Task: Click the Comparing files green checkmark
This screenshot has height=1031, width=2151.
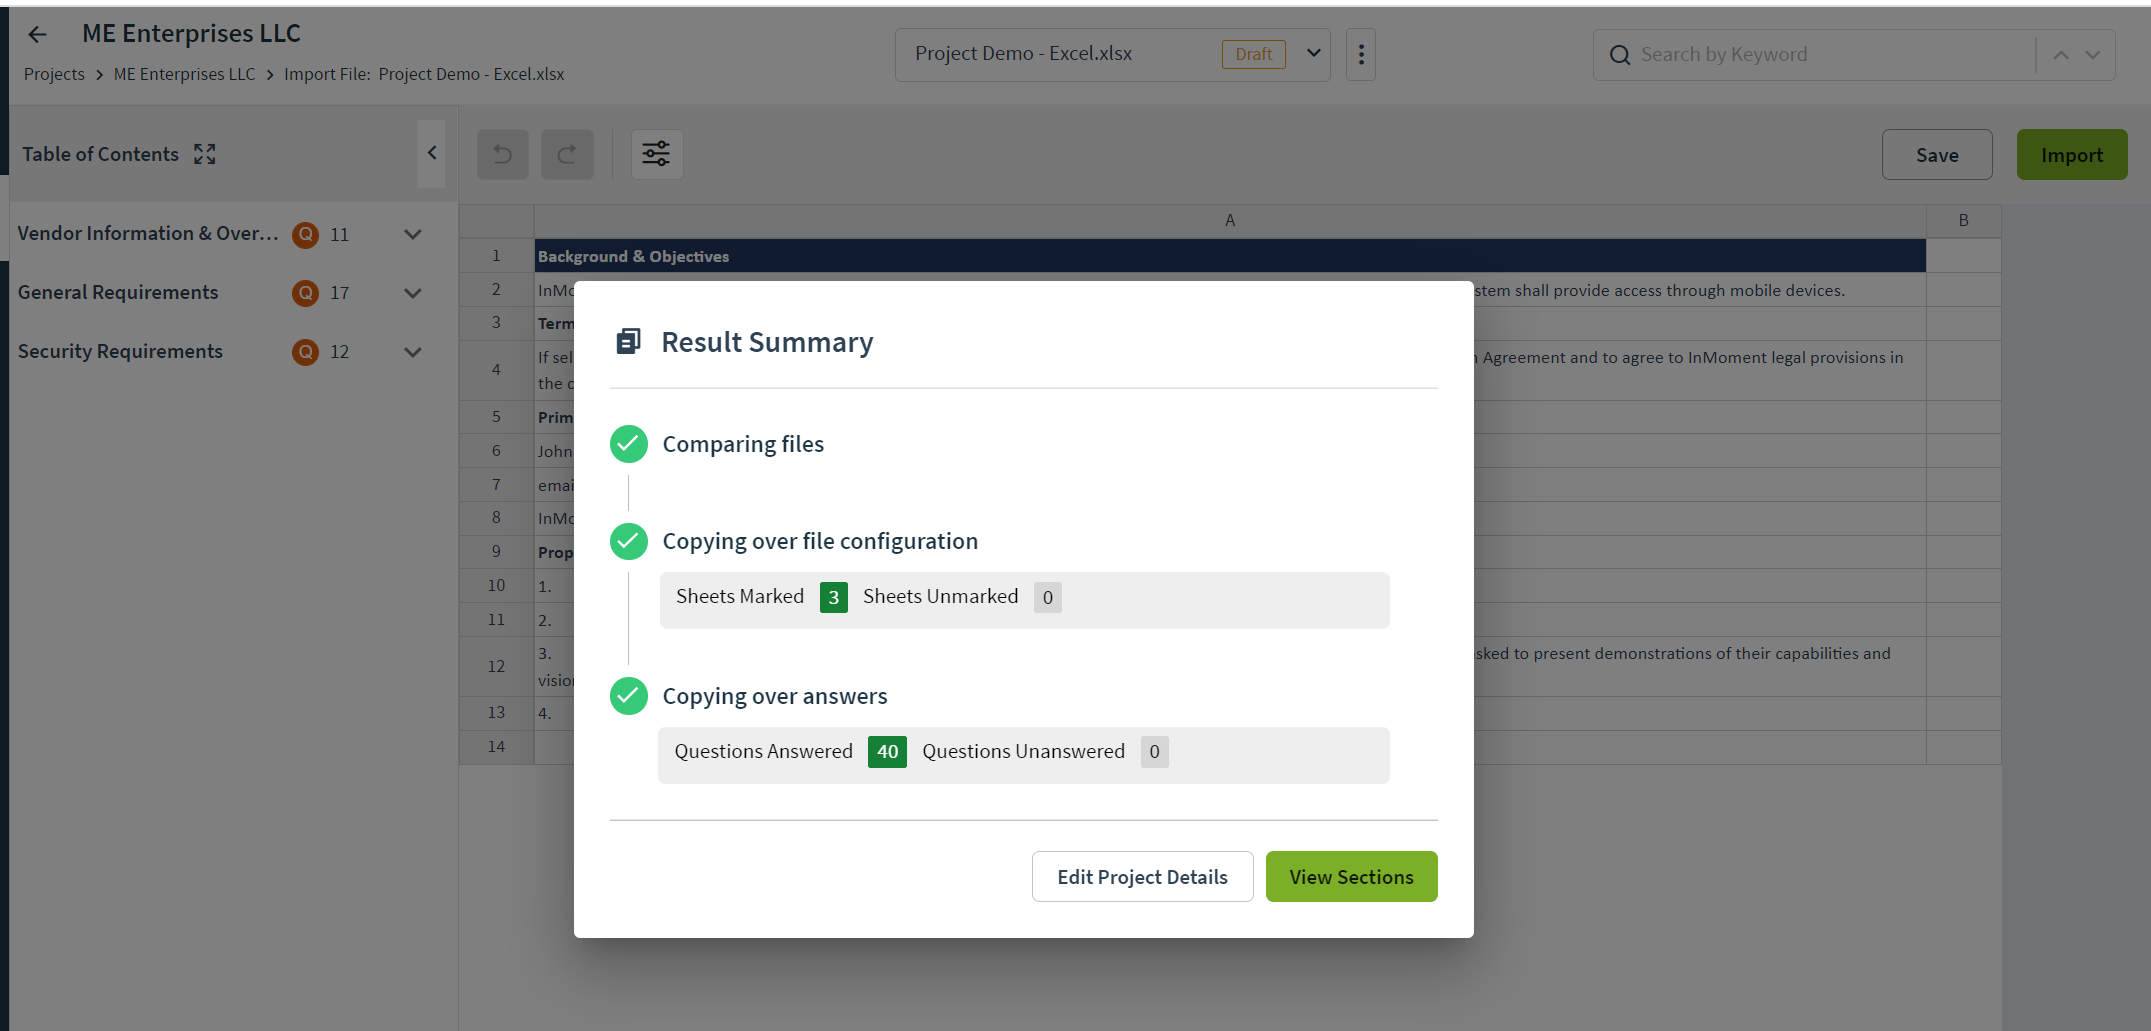Action: point(628,443)
